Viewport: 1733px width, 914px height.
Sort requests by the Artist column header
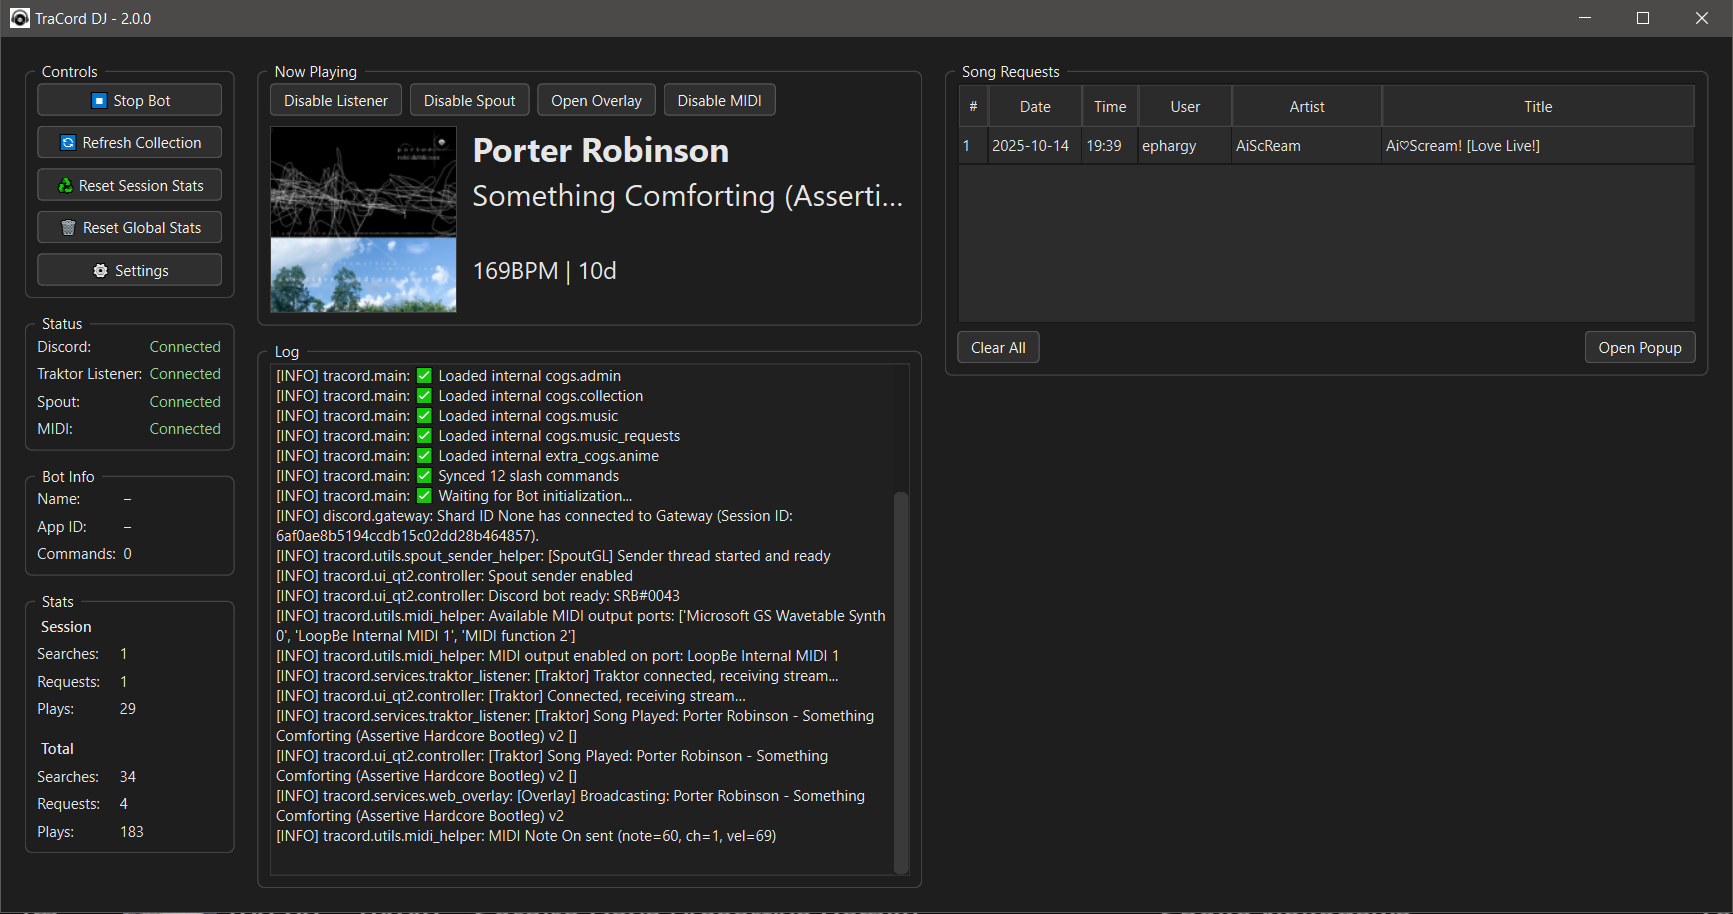(1307, 106)
